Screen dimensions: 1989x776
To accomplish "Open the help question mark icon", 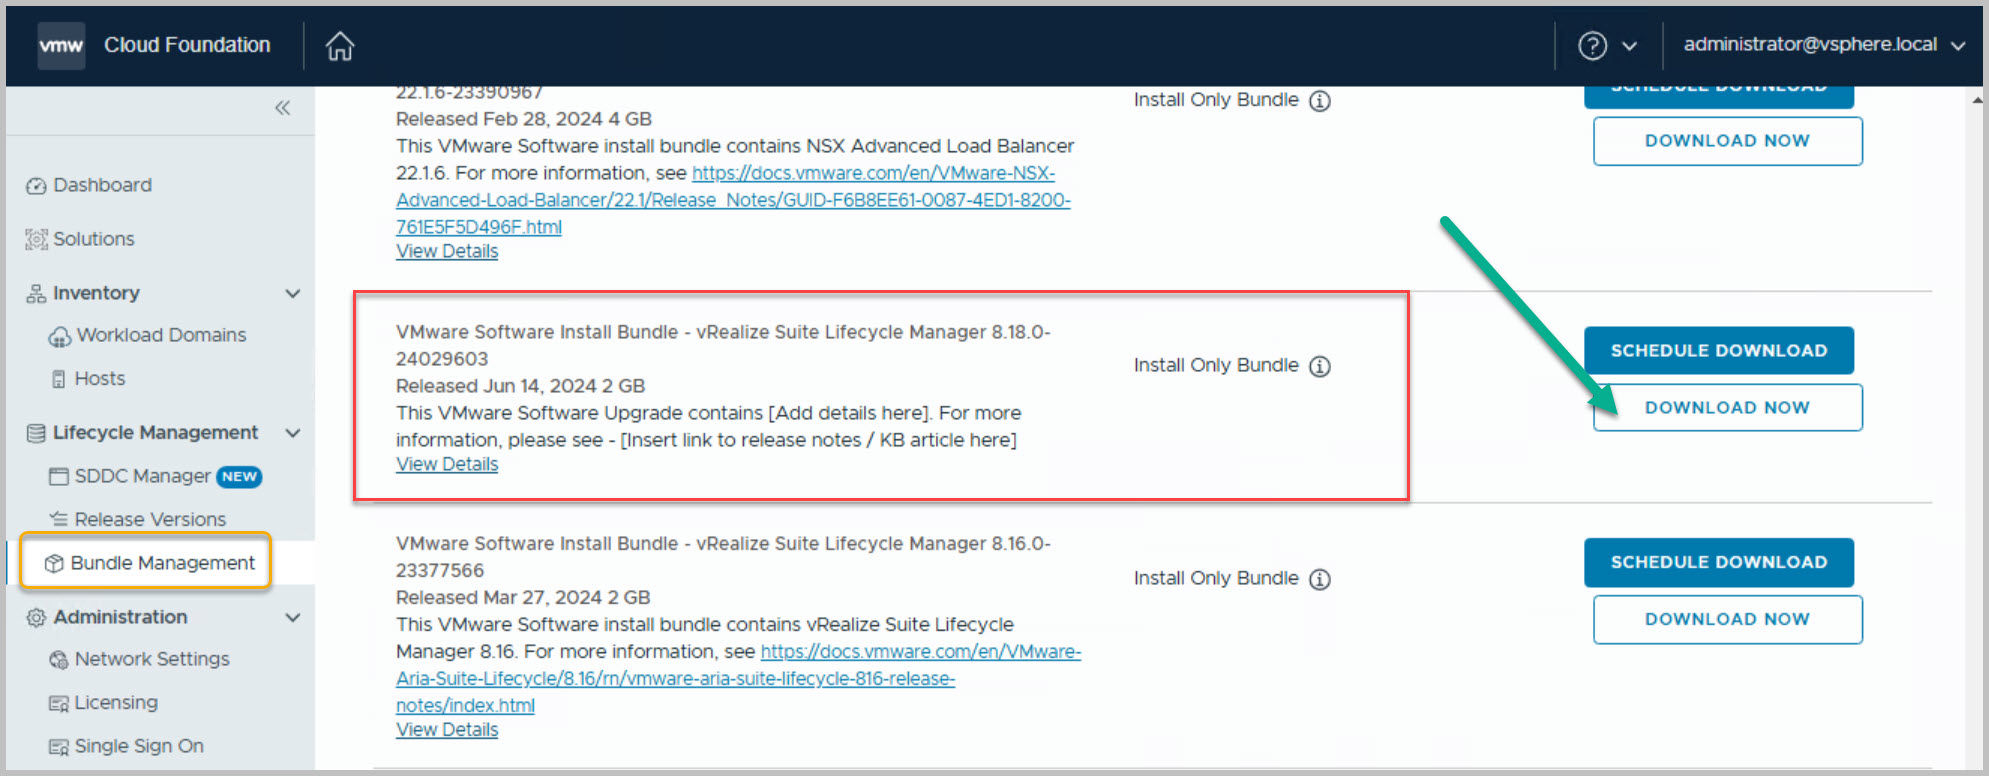I will click(1592, 45).
